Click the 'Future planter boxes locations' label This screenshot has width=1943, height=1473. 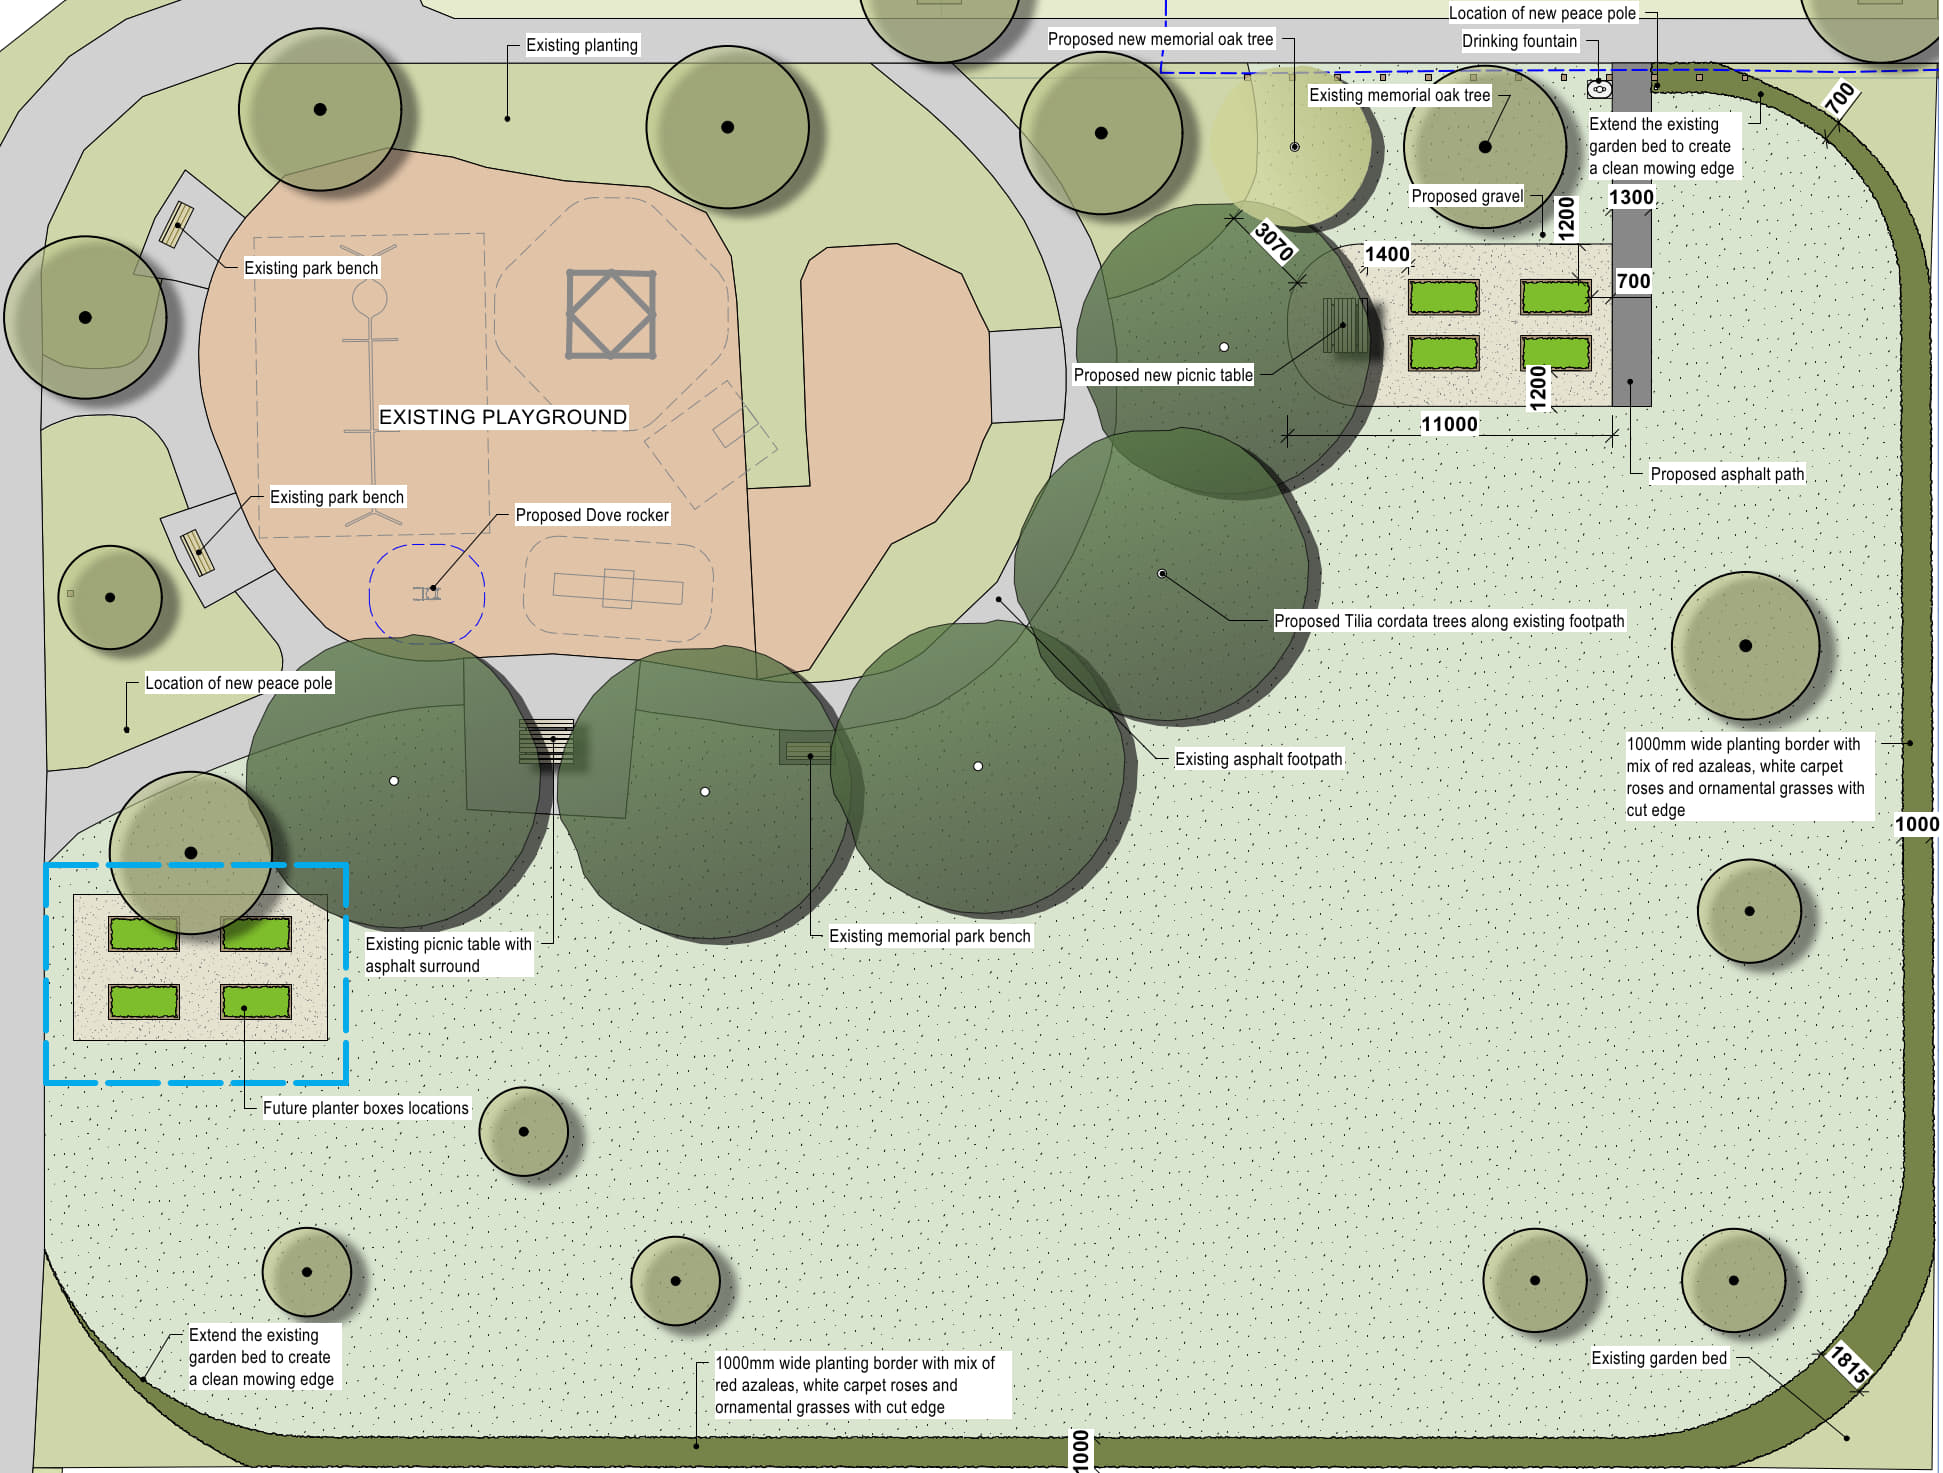[365, 1108]
